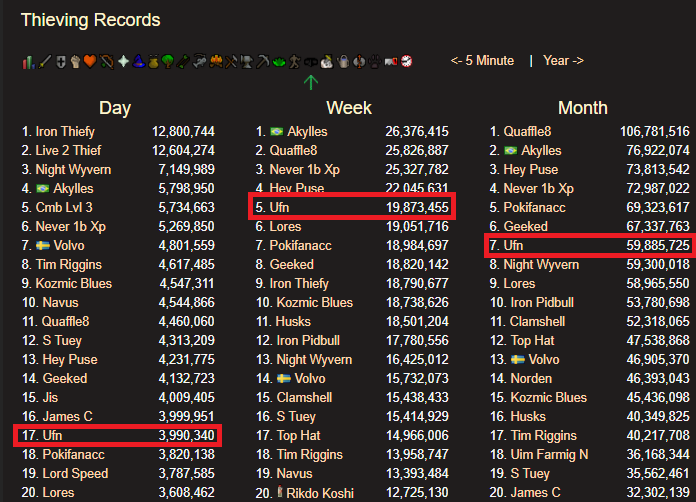Select the Mining pickaxe icon

262,61
